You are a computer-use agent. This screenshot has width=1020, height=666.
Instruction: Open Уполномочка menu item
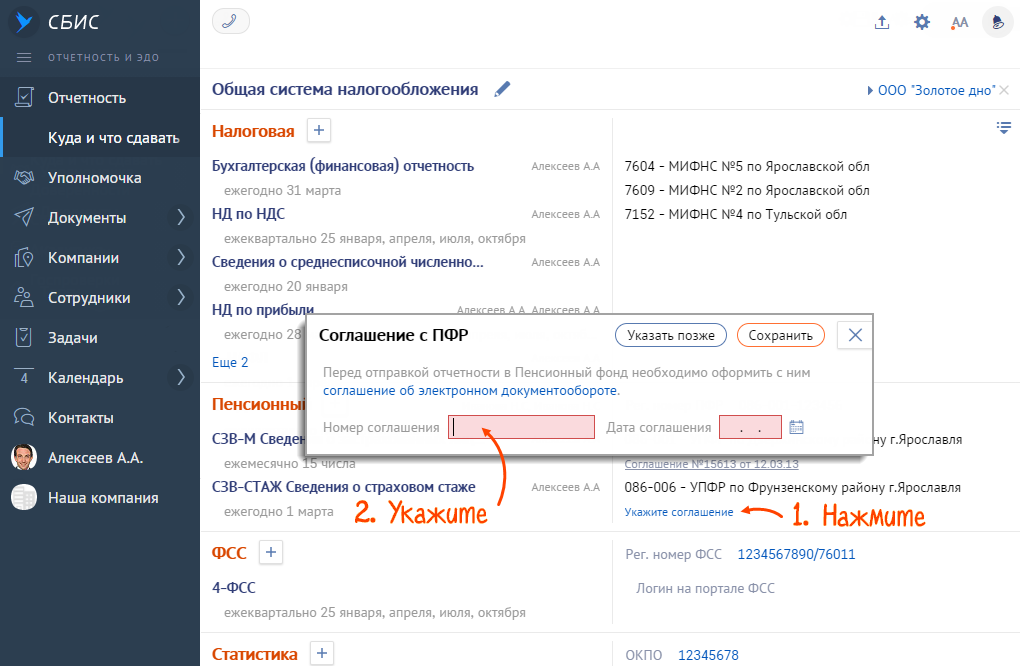pos(94,178)
